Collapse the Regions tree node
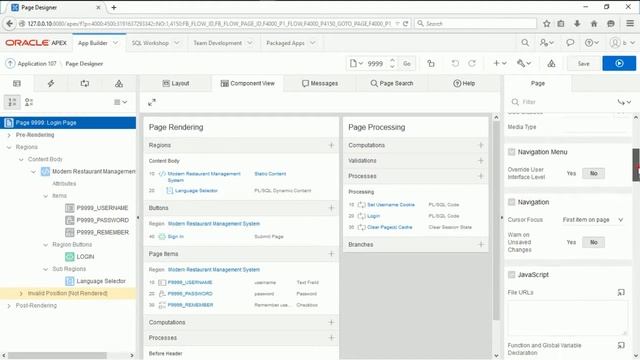 (9, 147)
